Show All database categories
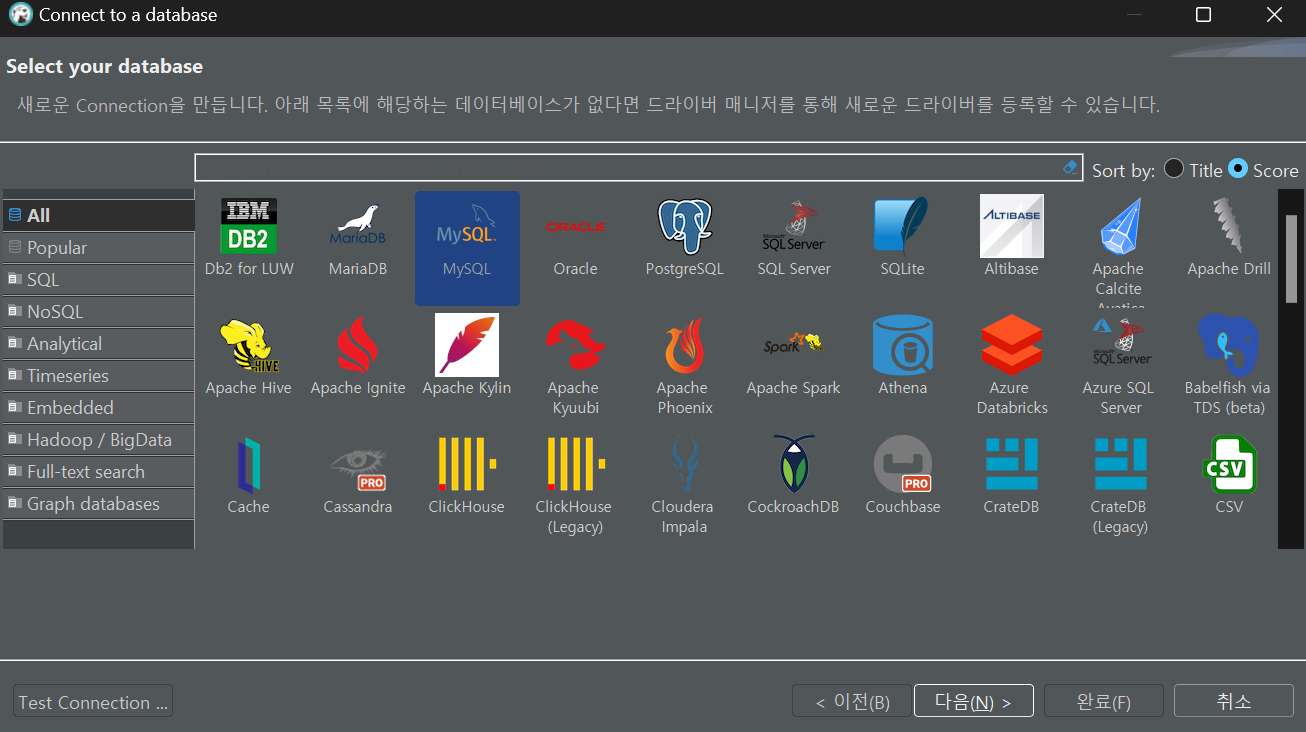Screen dimensions: 1306x732 99,215
